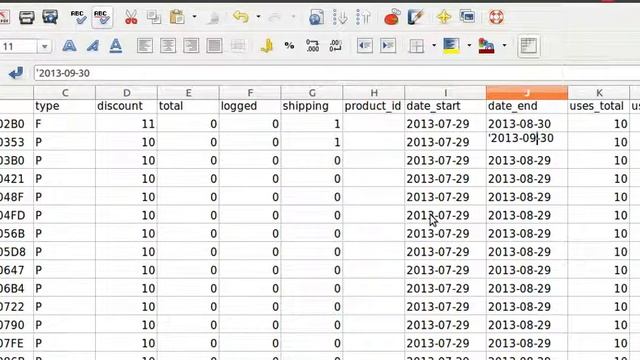640x360 pixels.
Task: Open the Borders dropdown arrow
Action: [434, 46]
